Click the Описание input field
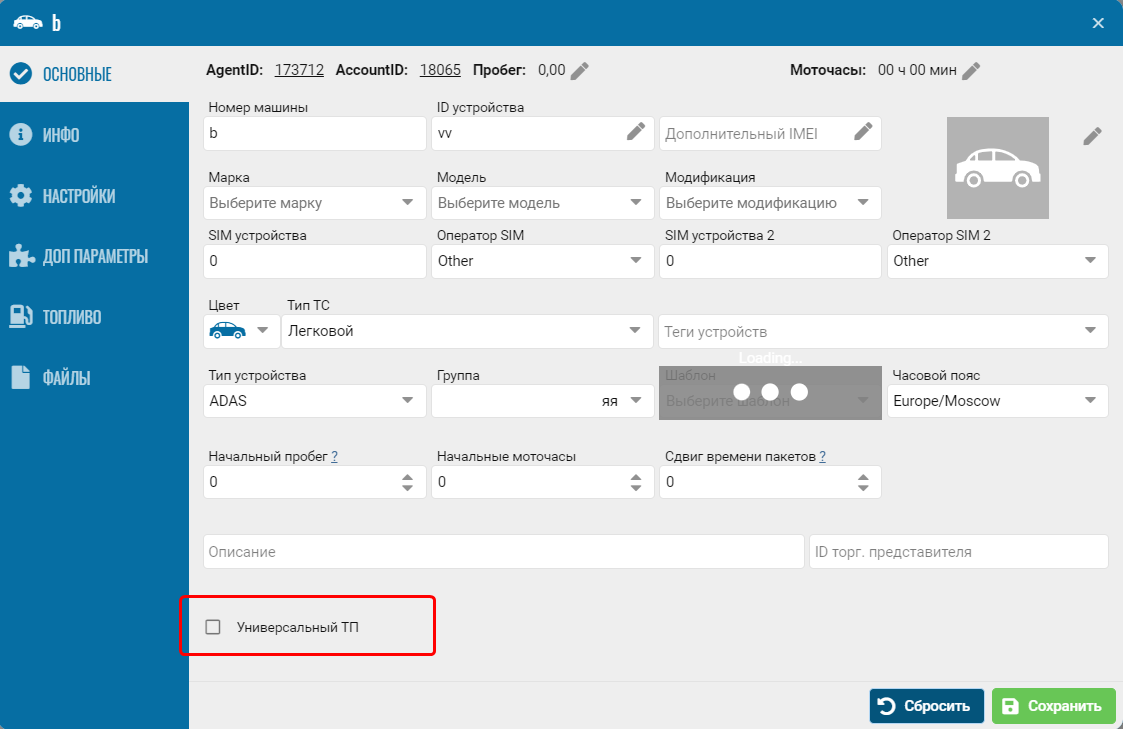The width and height of the screenshot is (1123, 729). 503,552
